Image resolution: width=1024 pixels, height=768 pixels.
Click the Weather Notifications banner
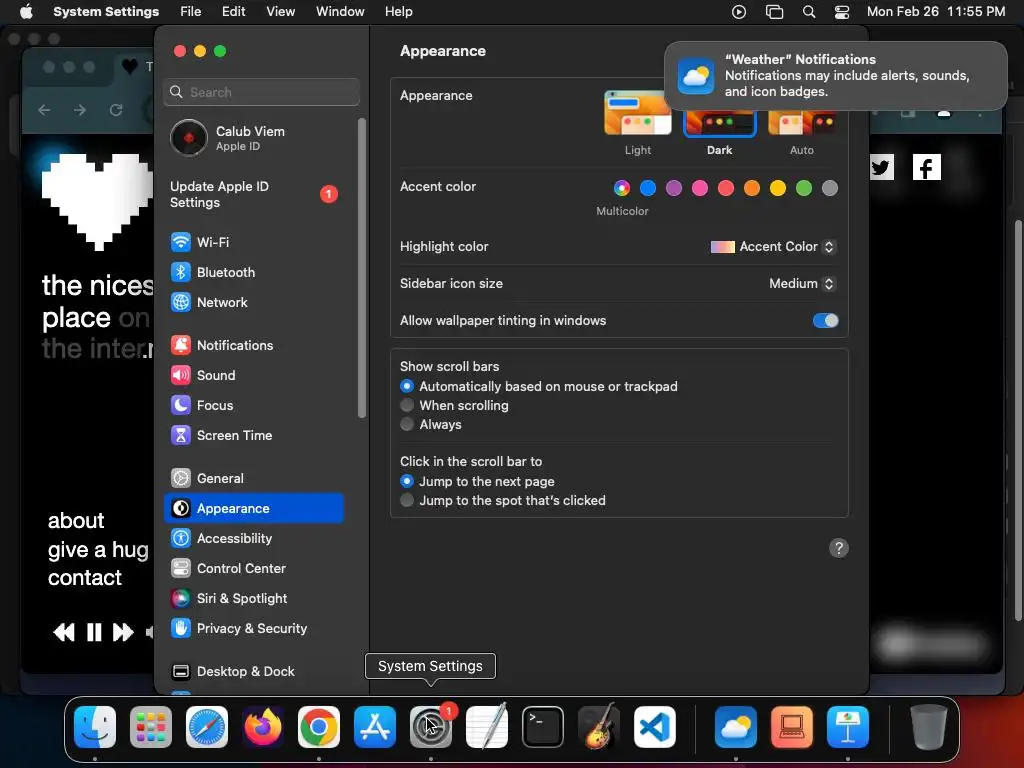(835, 76)
